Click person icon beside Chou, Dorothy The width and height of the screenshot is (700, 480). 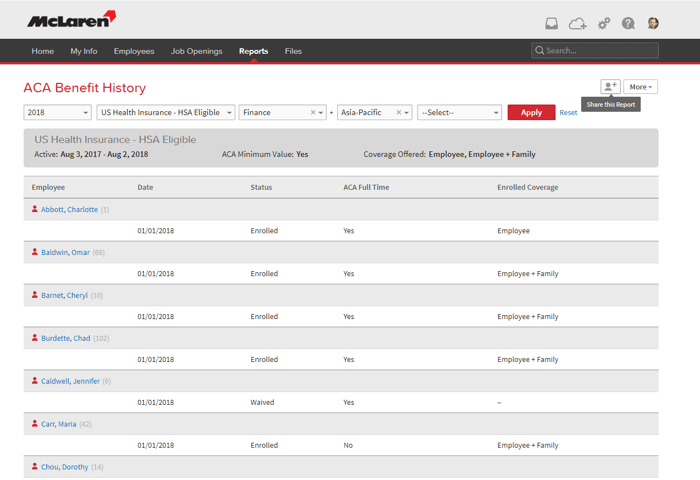point(34,466)
